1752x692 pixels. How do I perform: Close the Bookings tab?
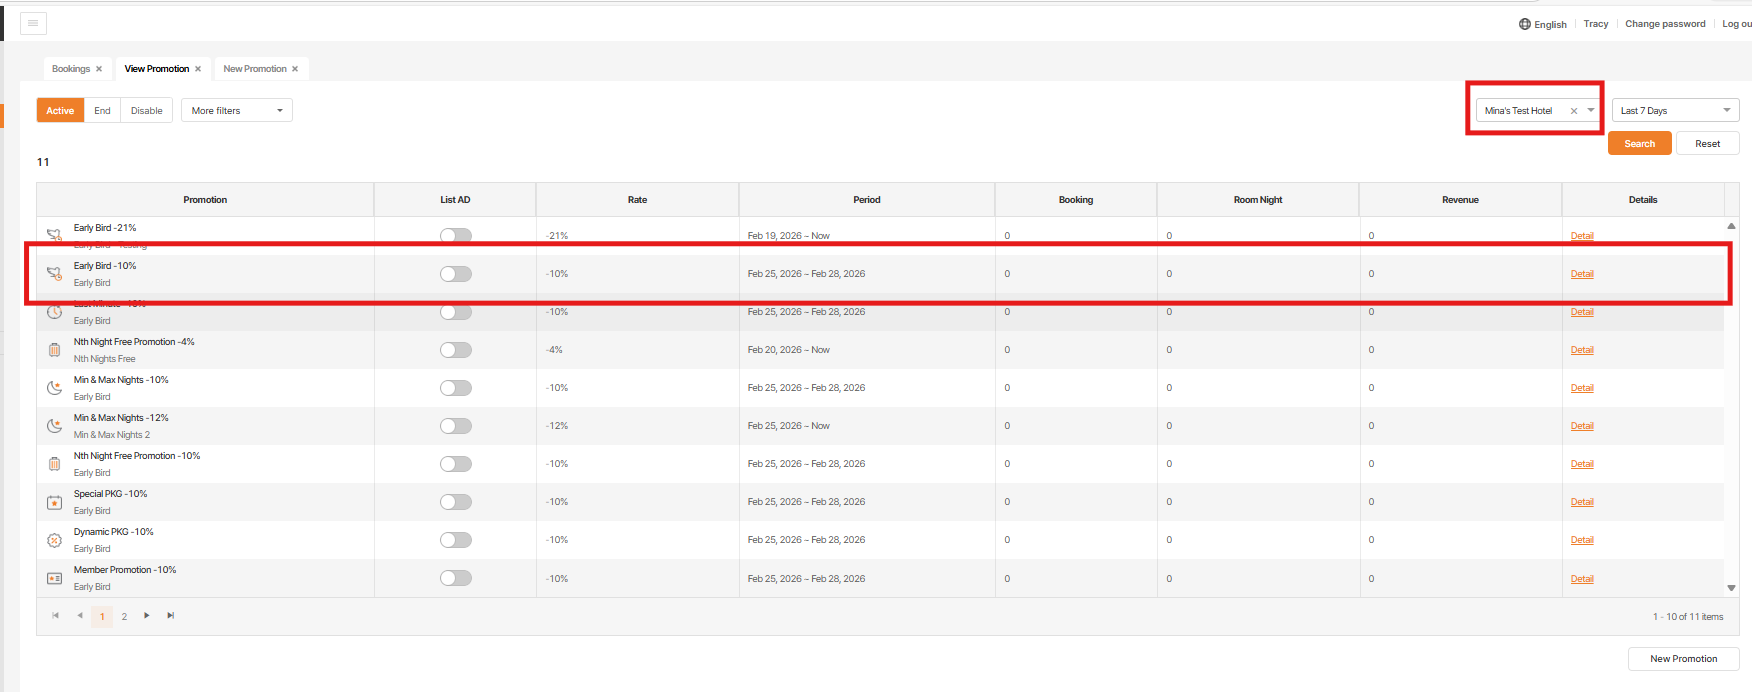click(99, 69)
